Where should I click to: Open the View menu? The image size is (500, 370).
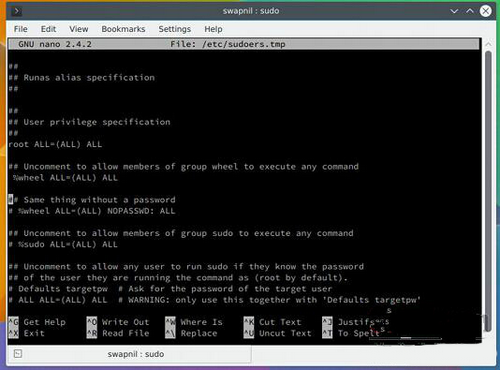(x=79, y=29)
